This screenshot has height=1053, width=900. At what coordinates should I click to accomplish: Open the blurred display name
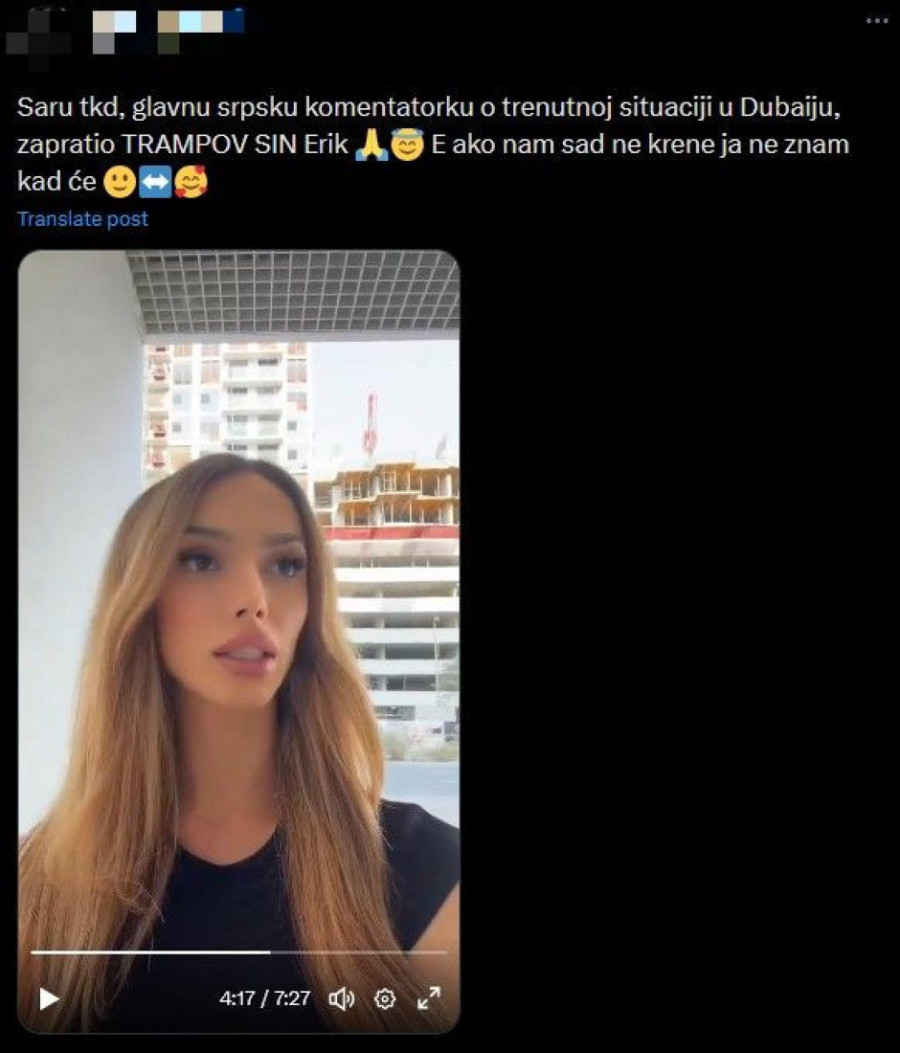pos(114,30)
